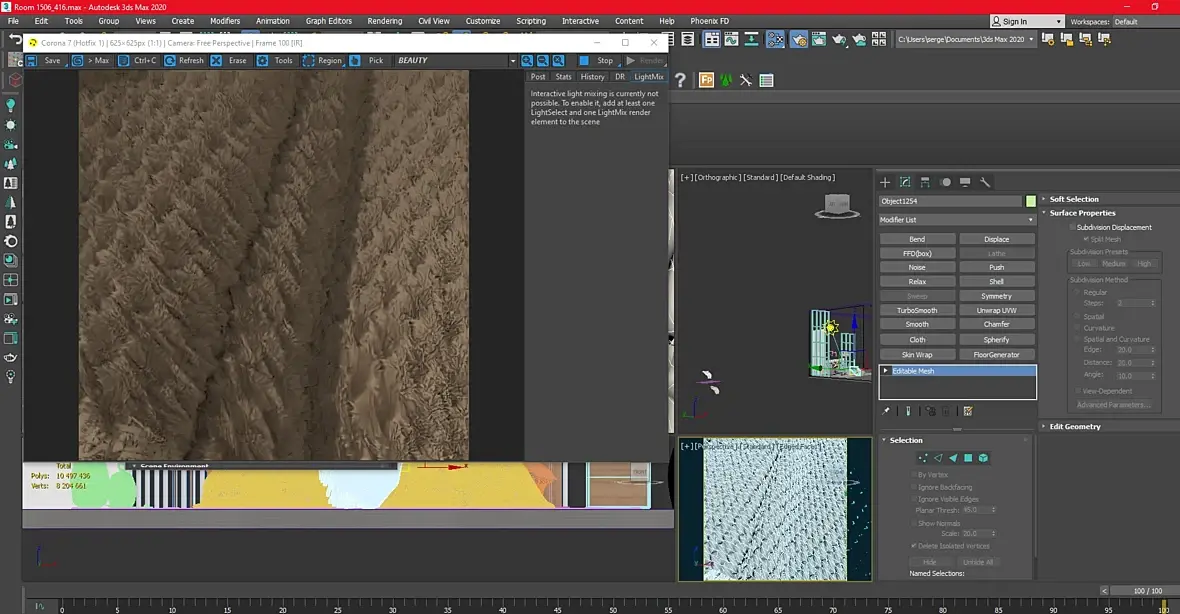Select Polygon sub-object level icon
The image size is (1180, 614).
(x=968, y=457)
